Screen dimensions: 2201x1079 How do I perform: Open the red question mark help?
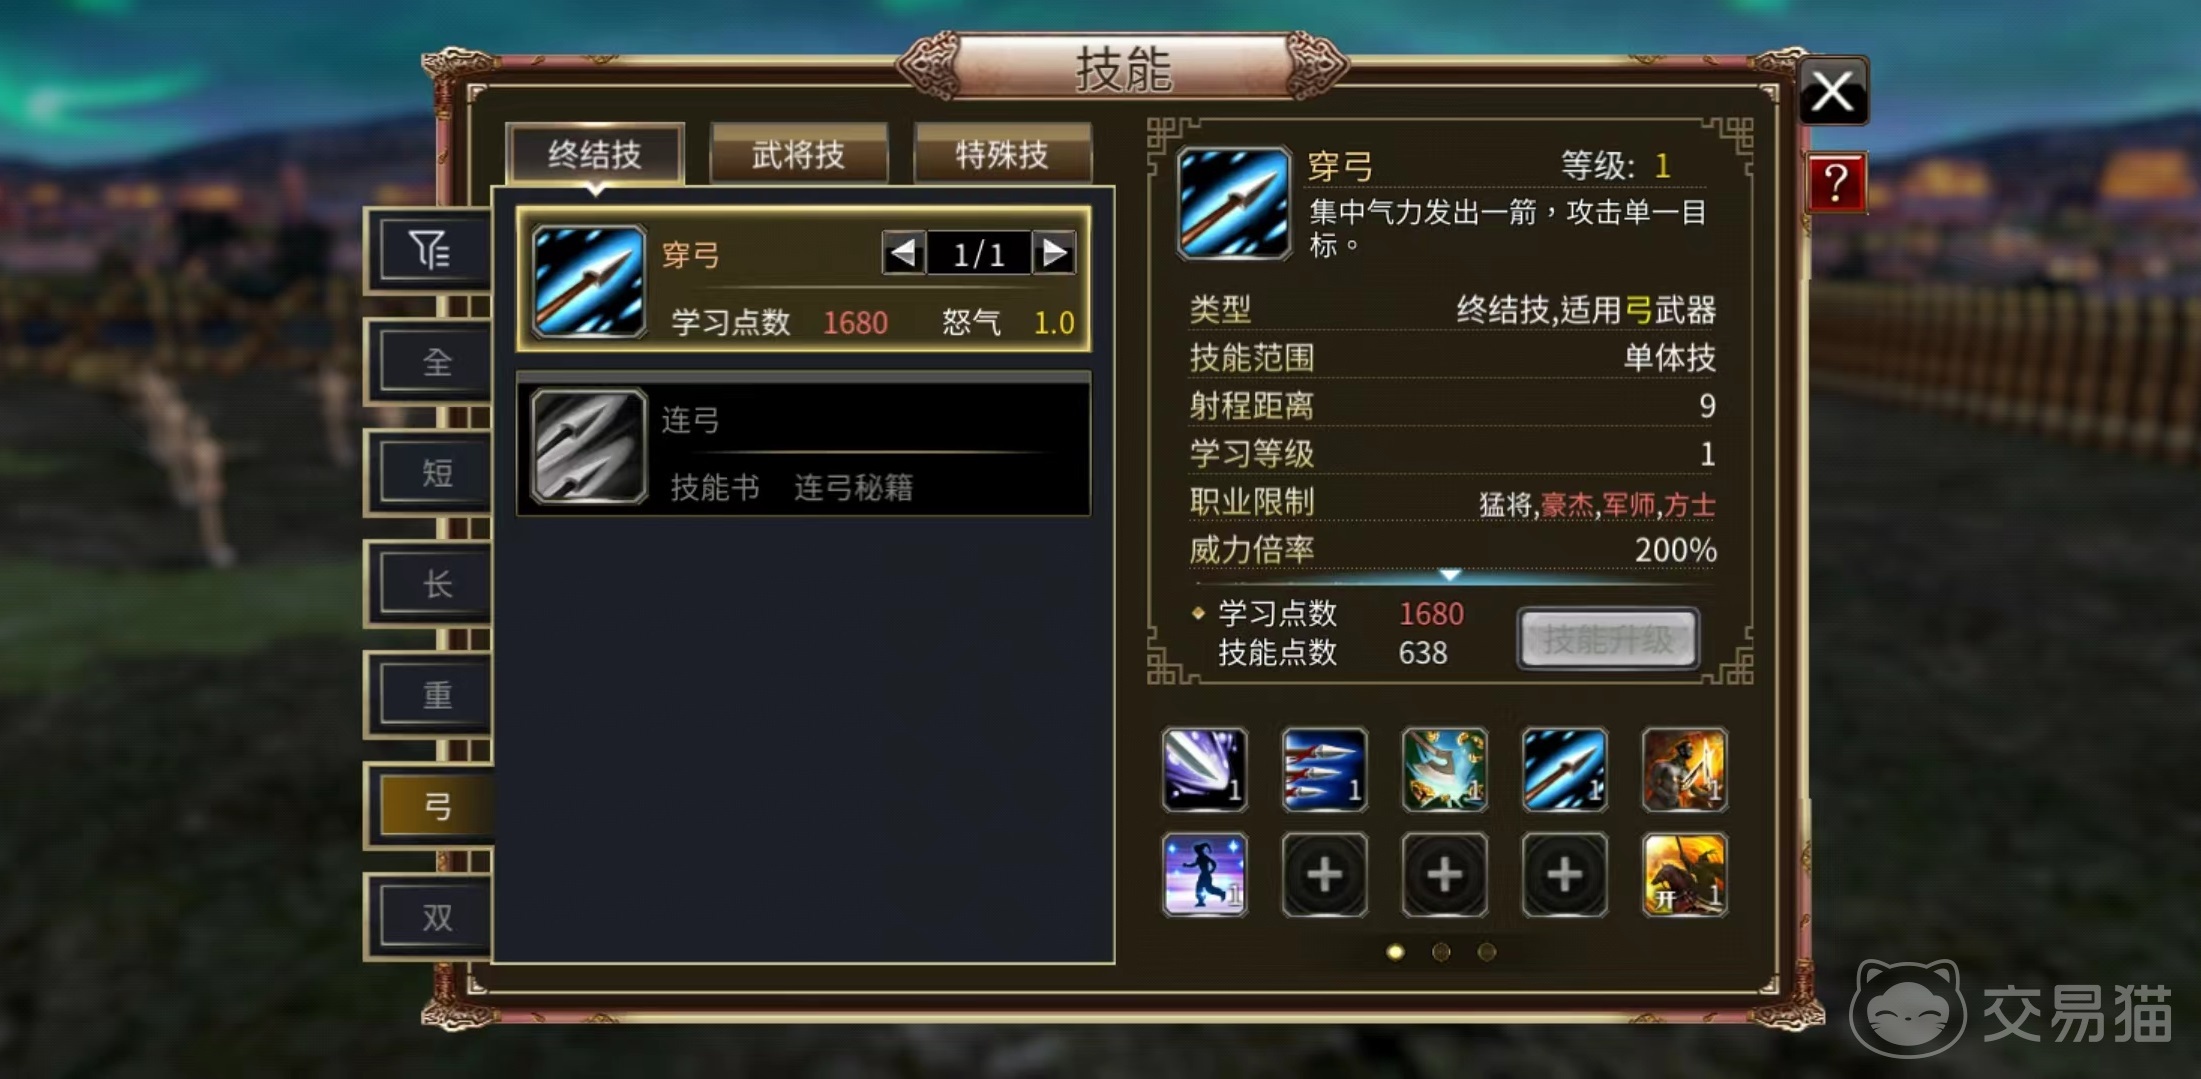pyautogui.click(x=1836, y=183)
